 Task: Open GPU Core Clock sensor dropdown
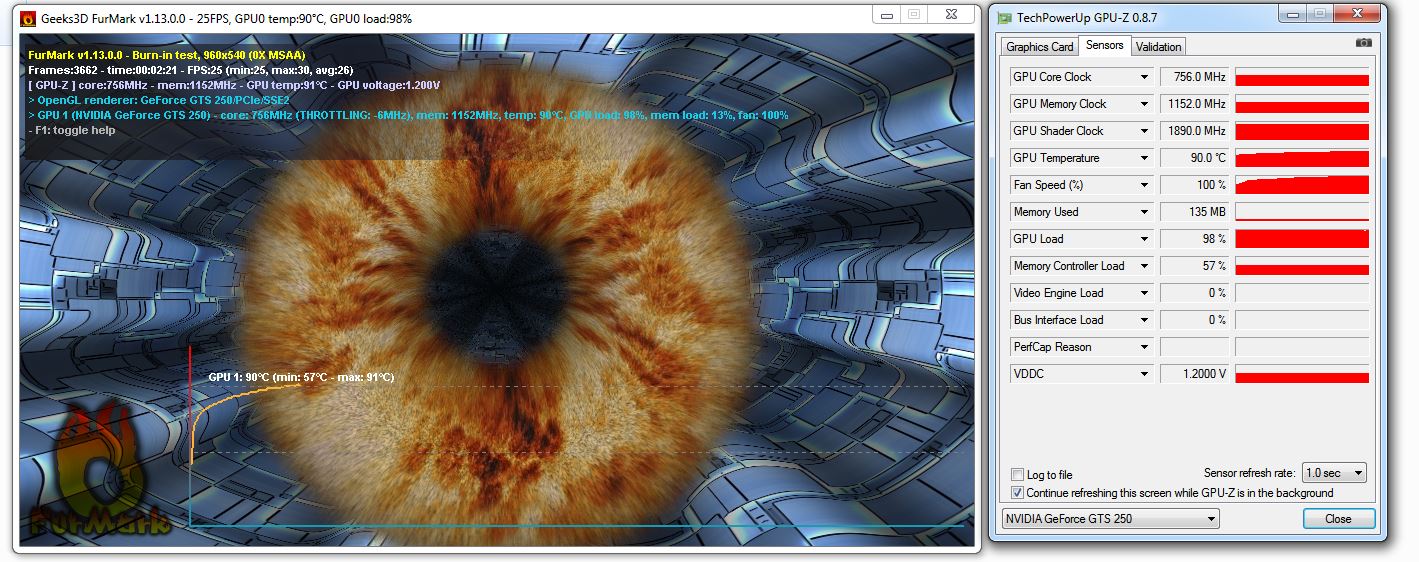pyautogui.click(x=1145, y=77)
